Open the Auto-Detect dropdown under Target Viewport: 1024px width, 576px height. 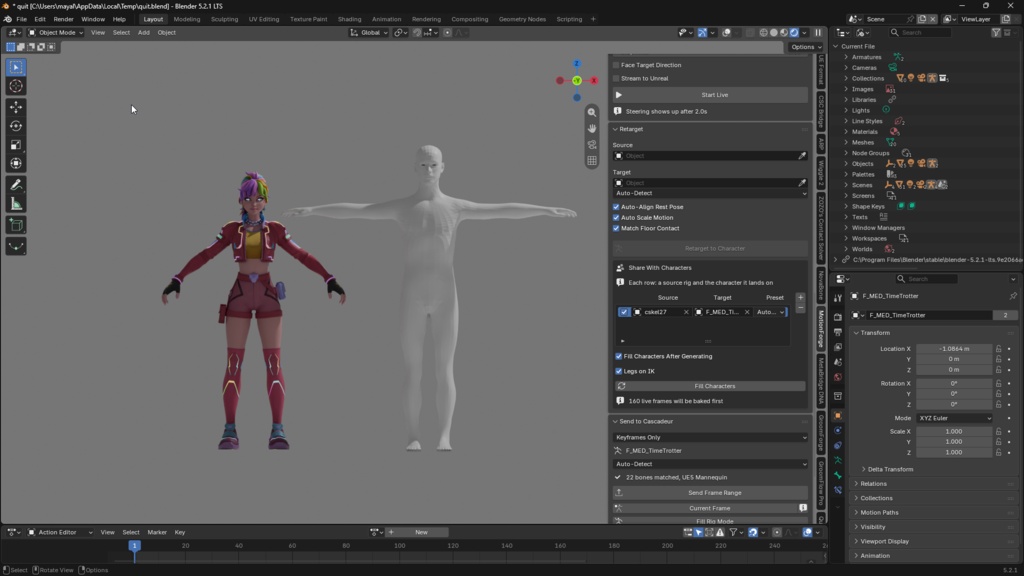point(711,193)
